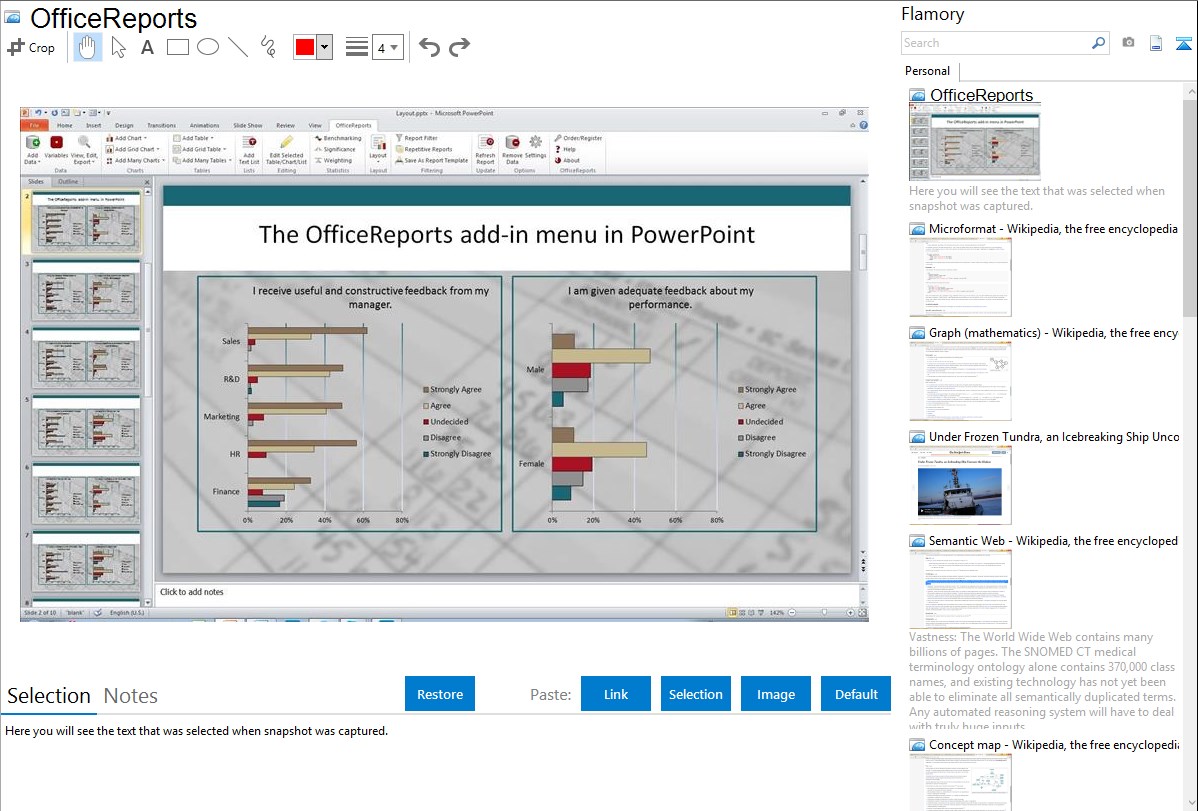This screenshot has height=811, width=1198.
Task: Paste as Link button
Action: coord(616,694)
